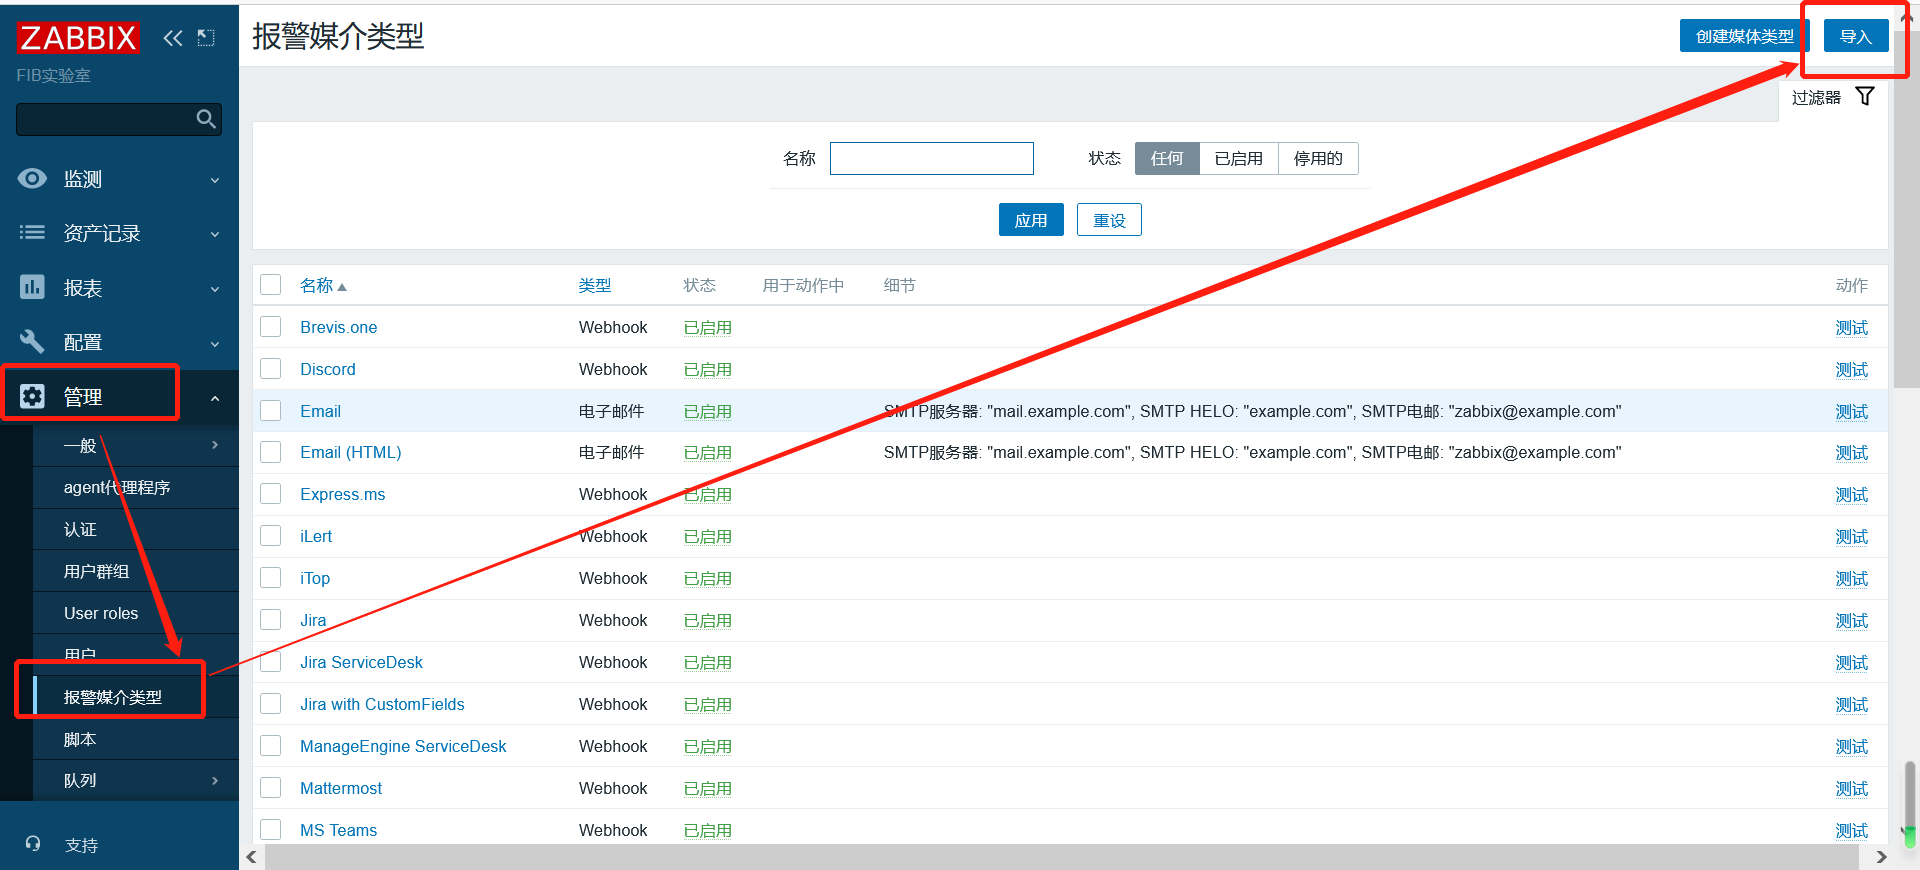1920x870 pixels.
Task: Expand the 资产记录 menu chevron
Action: (215, 234)
